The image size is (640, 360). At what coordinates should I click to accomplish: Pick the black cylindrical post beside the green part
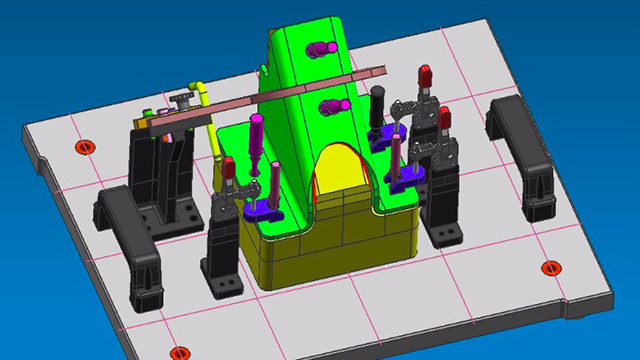[x=377, y=107]
